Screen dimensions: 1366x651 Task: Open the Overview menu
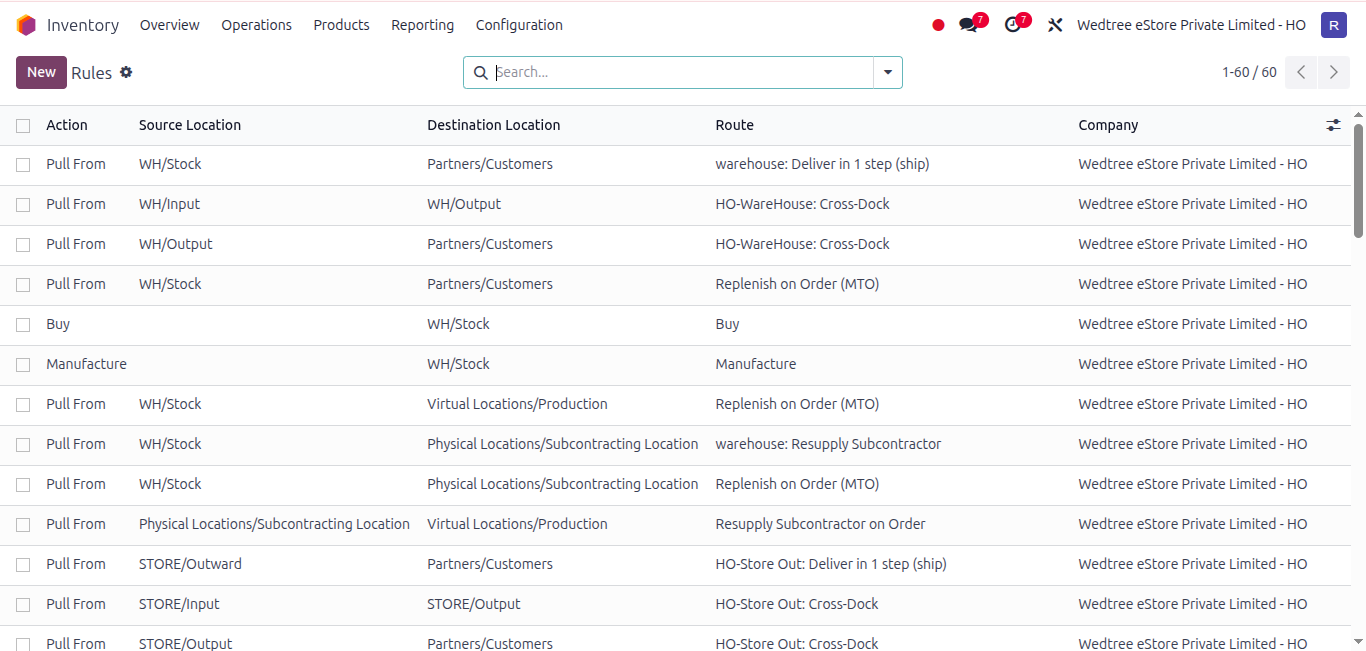coord(170,25)
